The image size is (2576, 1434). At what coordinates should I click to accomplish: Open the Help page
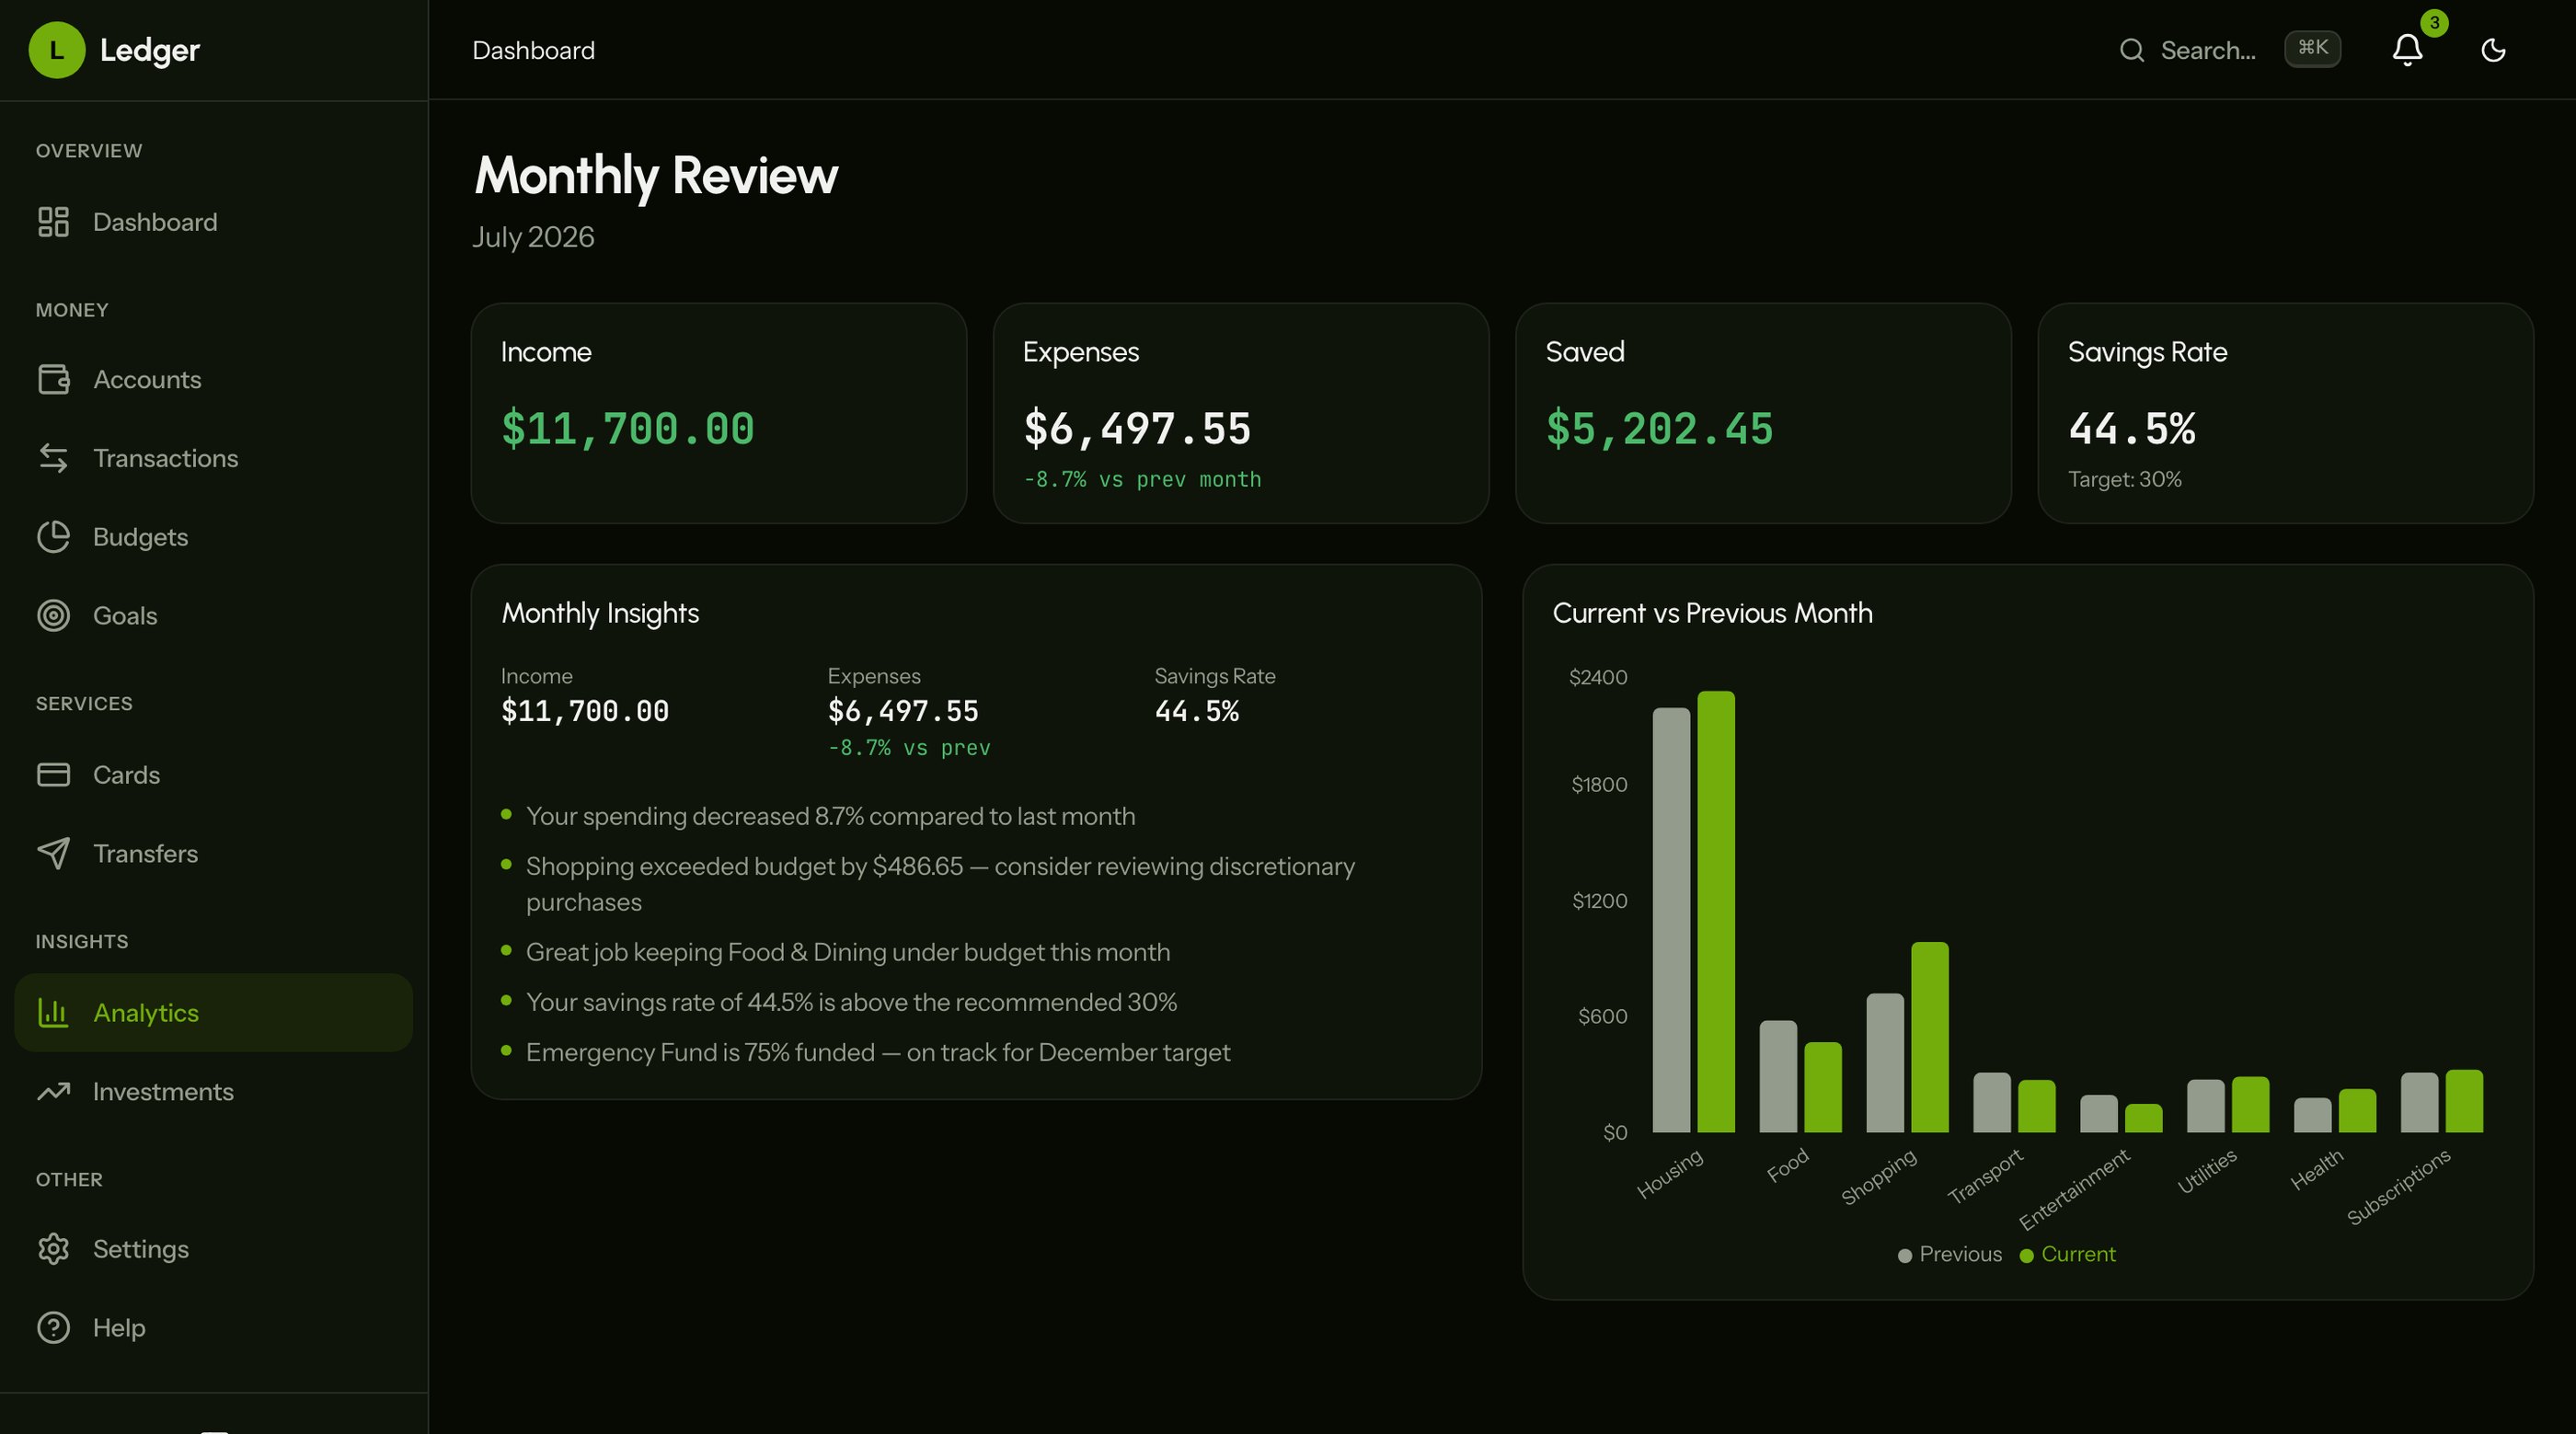214,1328
